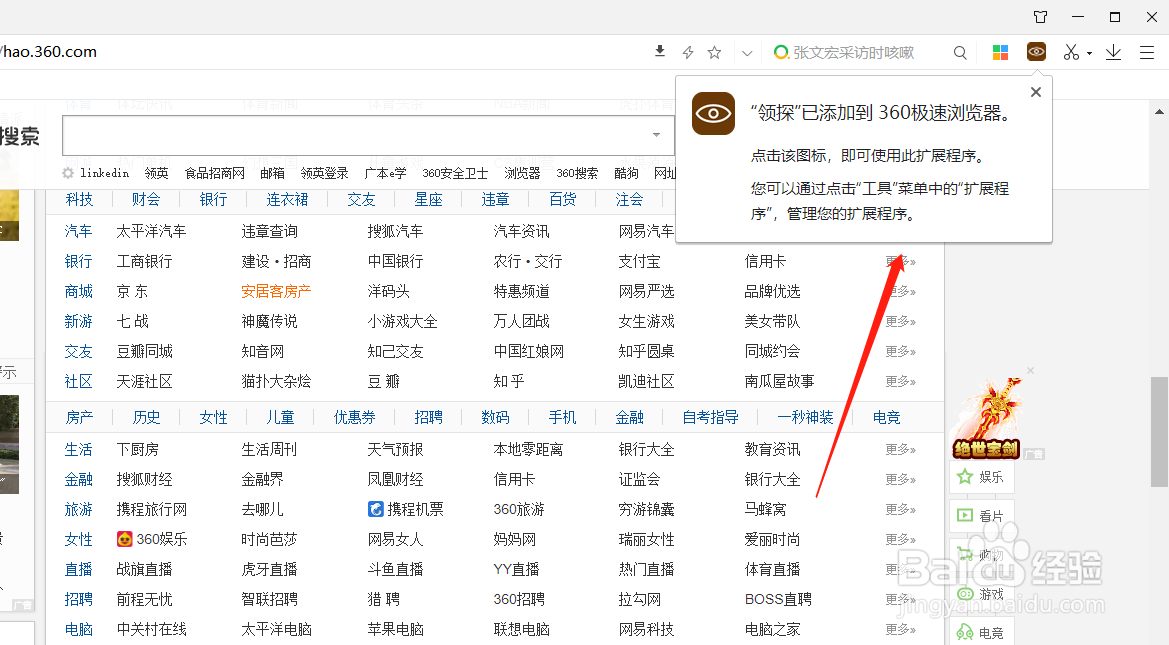Open the 游戏 sidebar button

981,594
